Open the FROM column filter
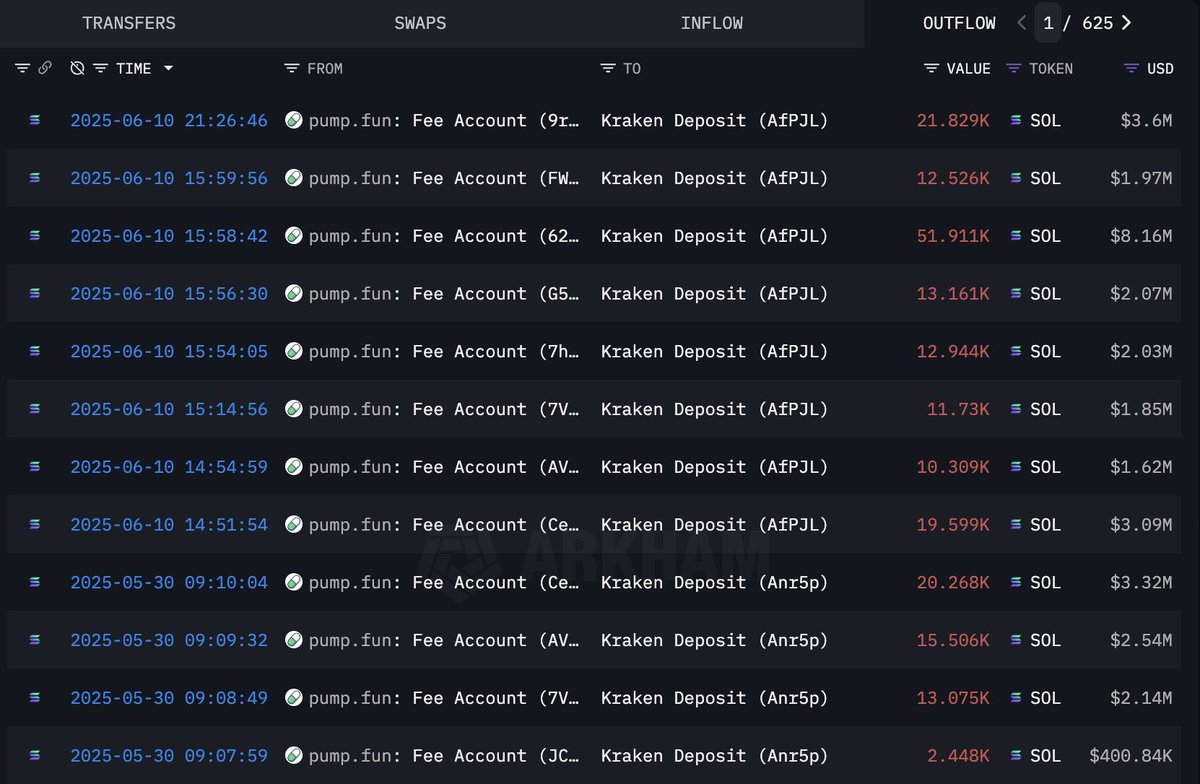Viewport: 1200px width, 784px height. coord(291,68)
